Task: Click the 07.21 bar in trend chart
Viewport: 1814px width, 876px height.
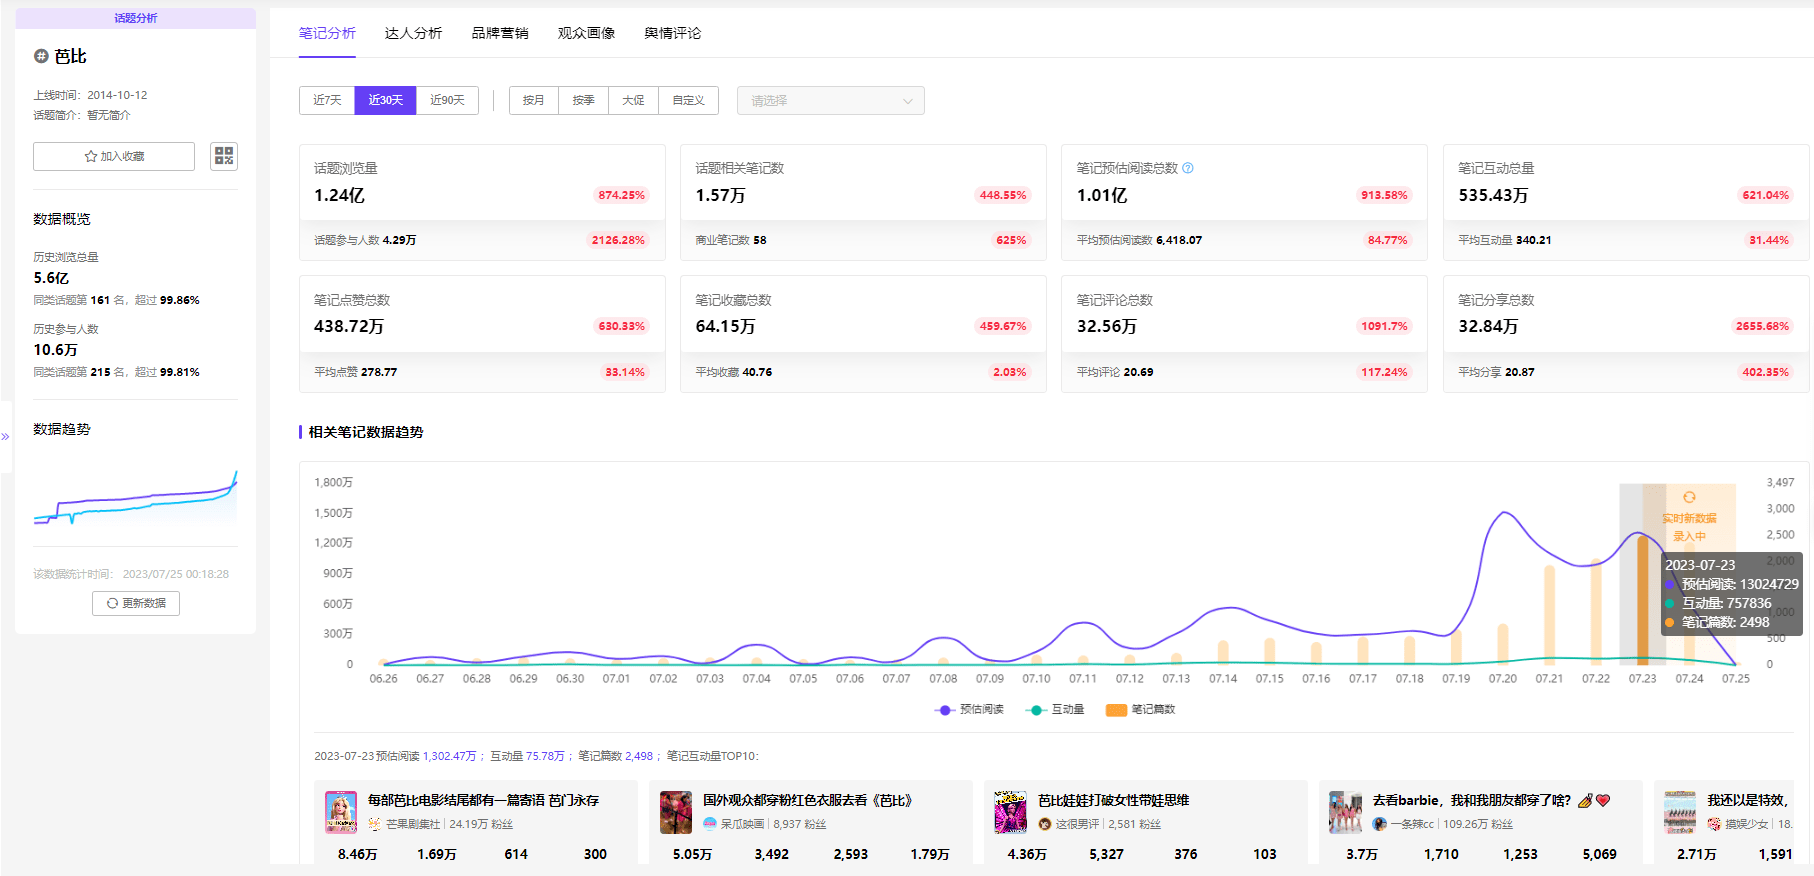Action: [1549, 615]
